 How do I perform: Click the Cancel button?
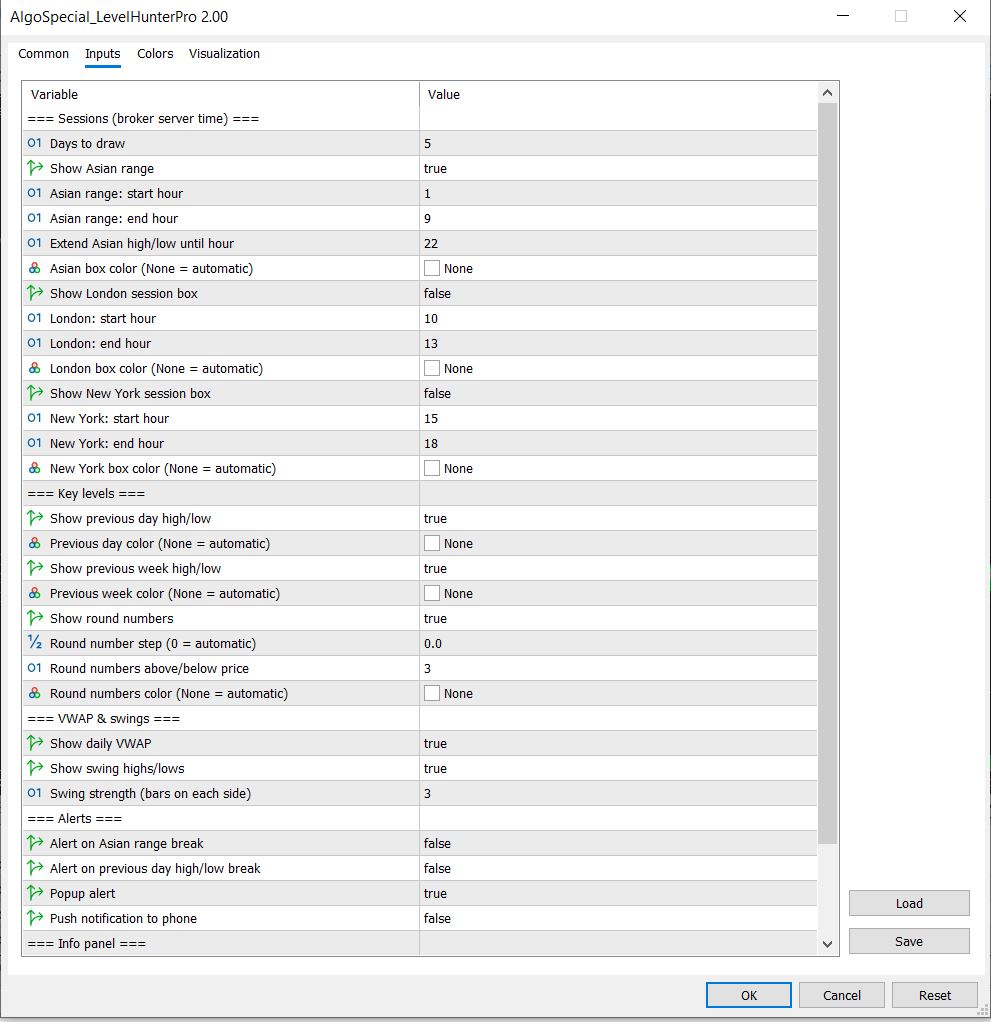point(842,995)
